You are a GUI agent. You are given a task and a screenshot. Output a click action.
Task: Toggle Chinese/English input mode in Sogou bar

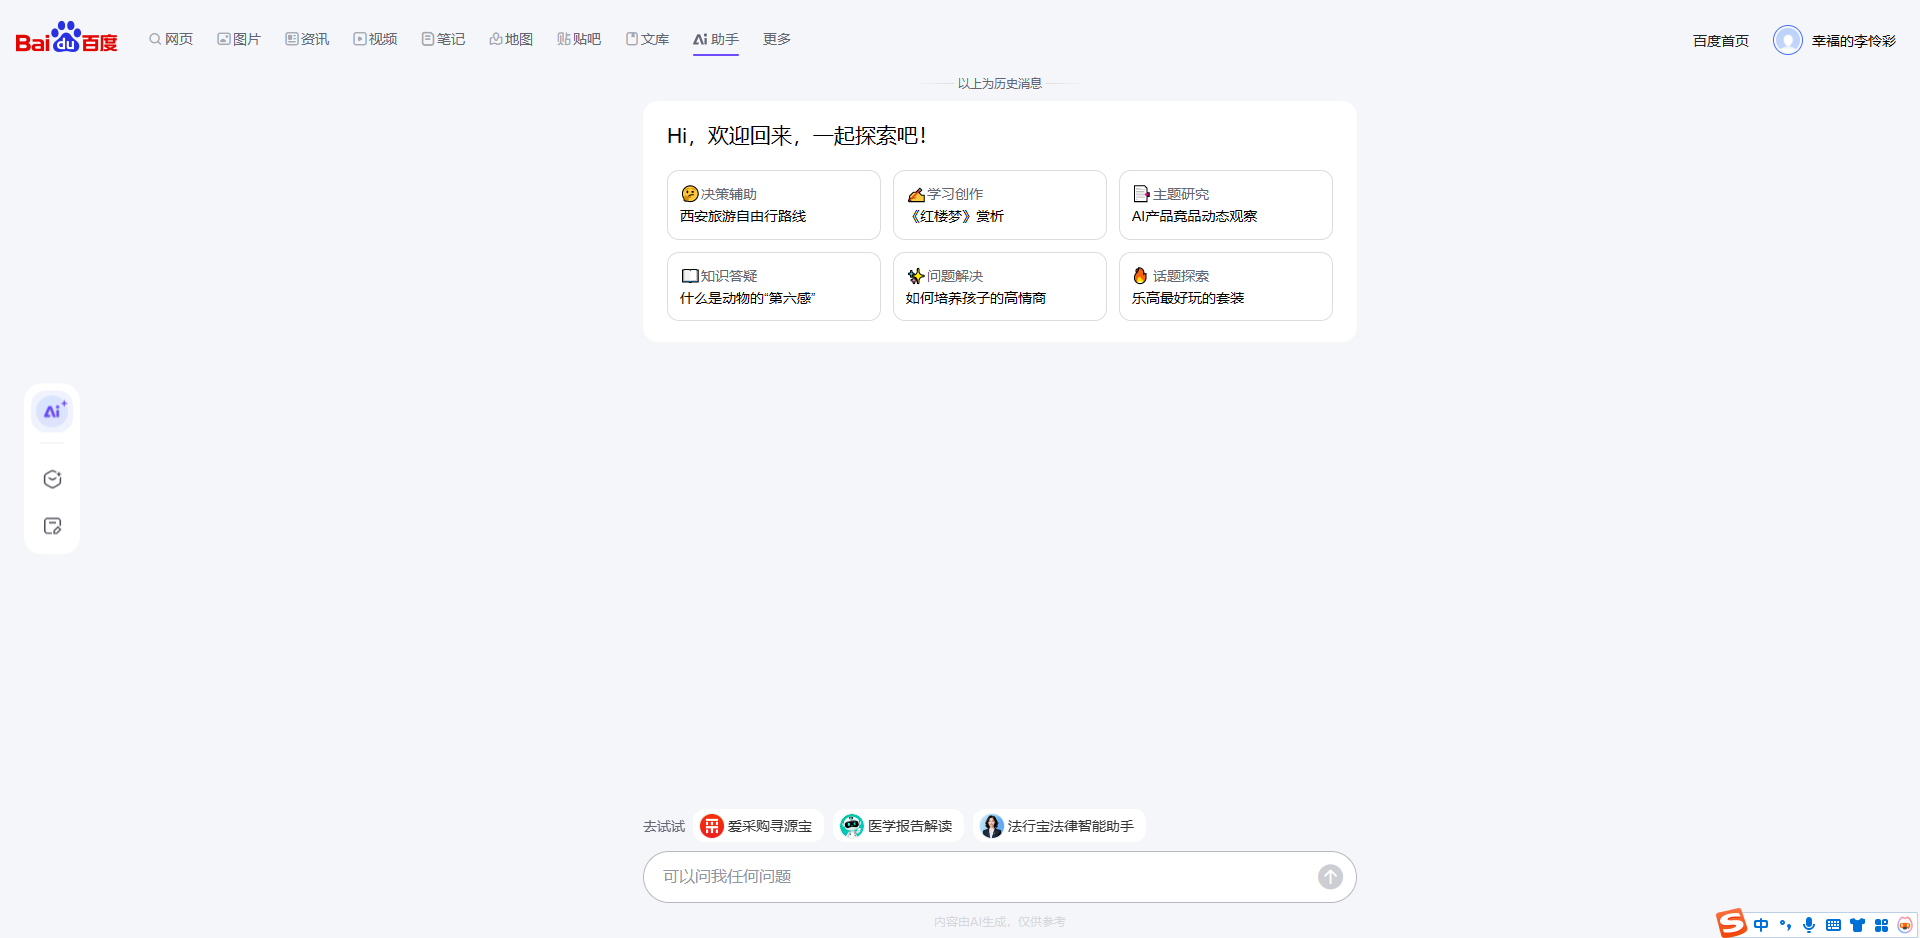1762,925
